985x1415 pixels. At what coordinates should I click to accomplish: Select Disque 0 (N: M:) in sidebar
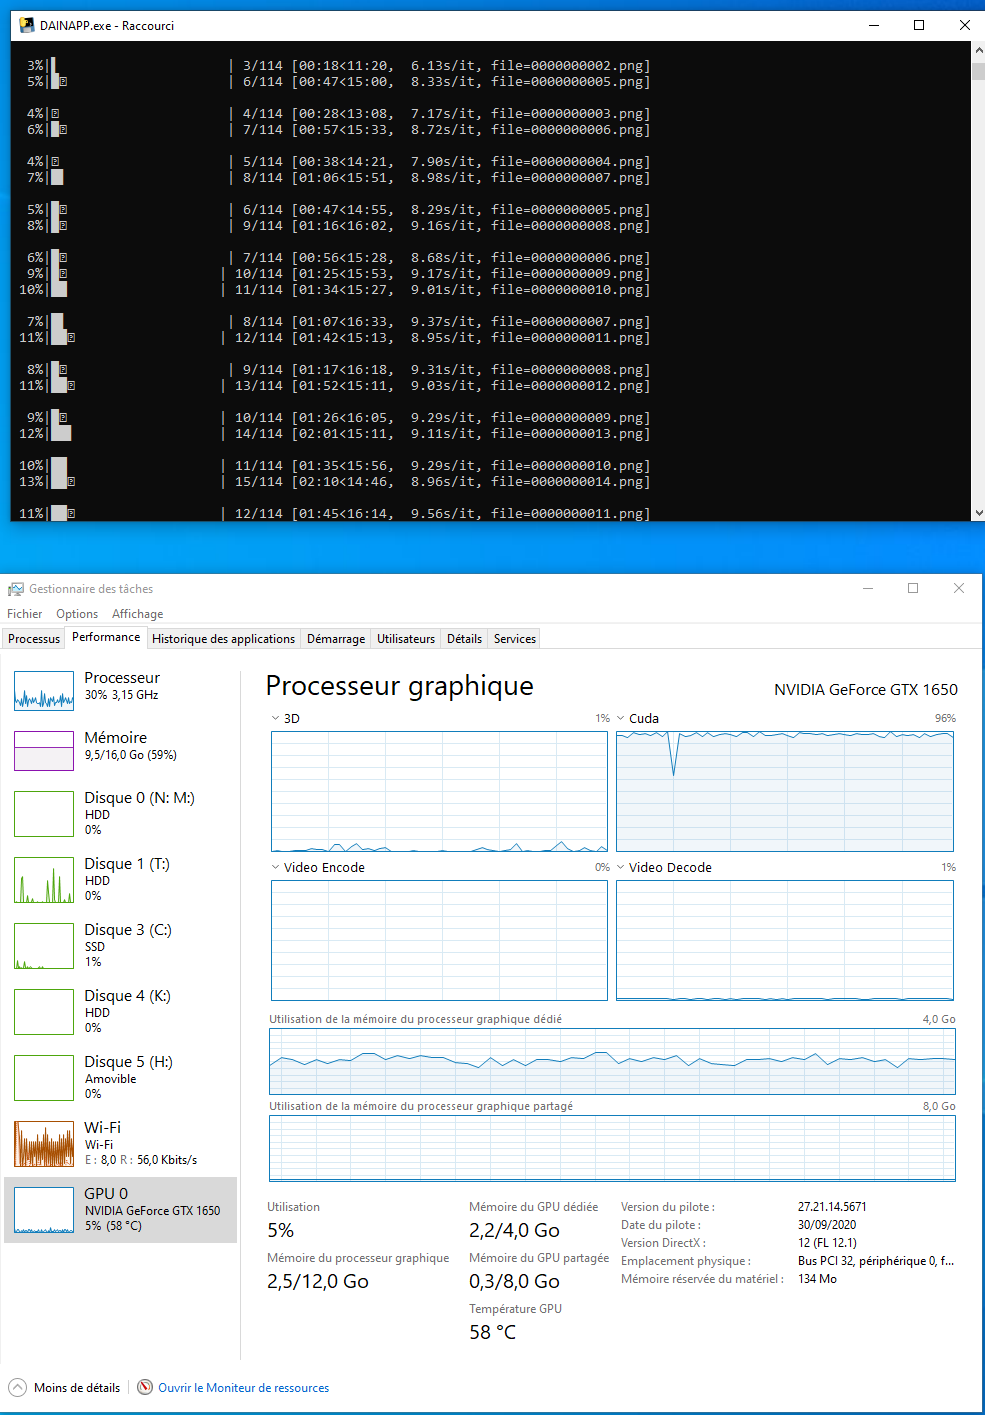[x=120, y=812]
